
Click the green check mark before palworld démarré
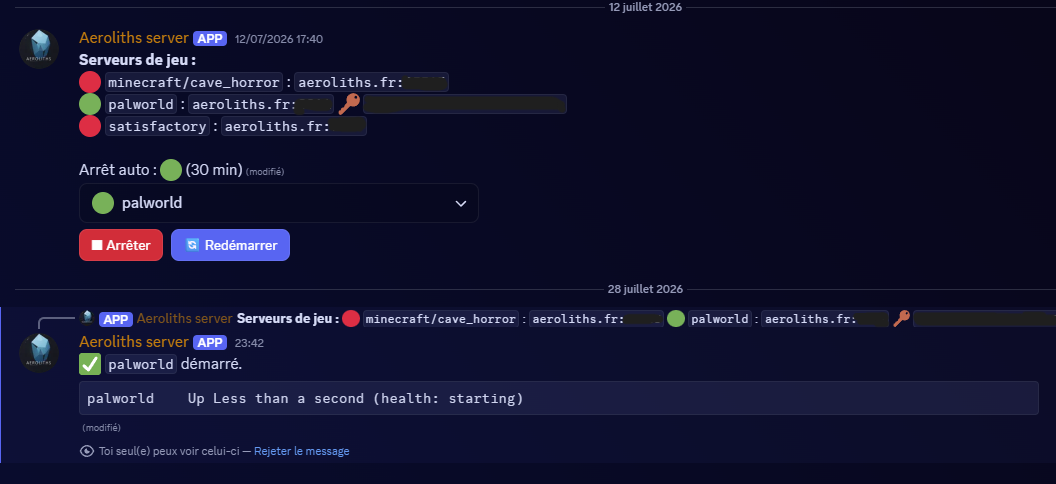(x=90, y=364)
